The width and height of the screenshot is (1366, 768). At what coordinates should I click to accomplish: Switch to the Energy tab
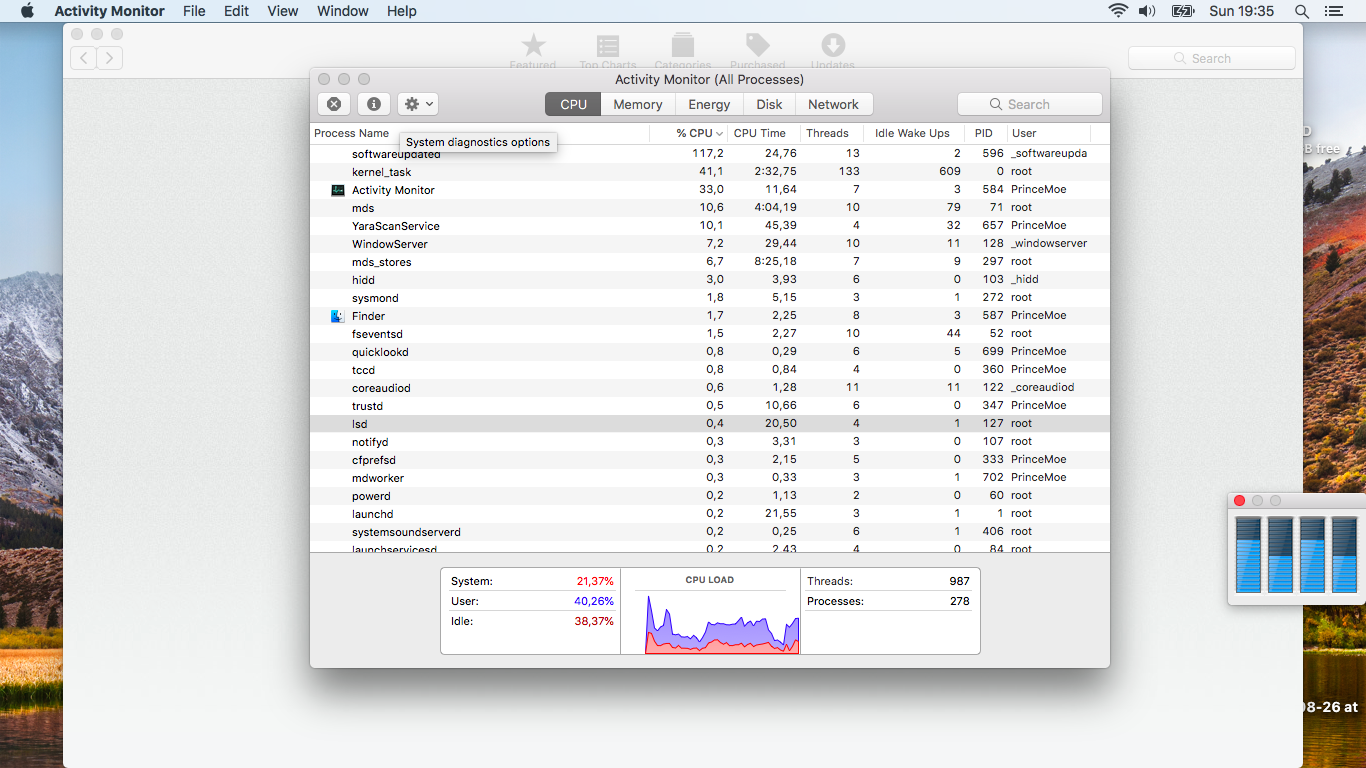[709, 104]
